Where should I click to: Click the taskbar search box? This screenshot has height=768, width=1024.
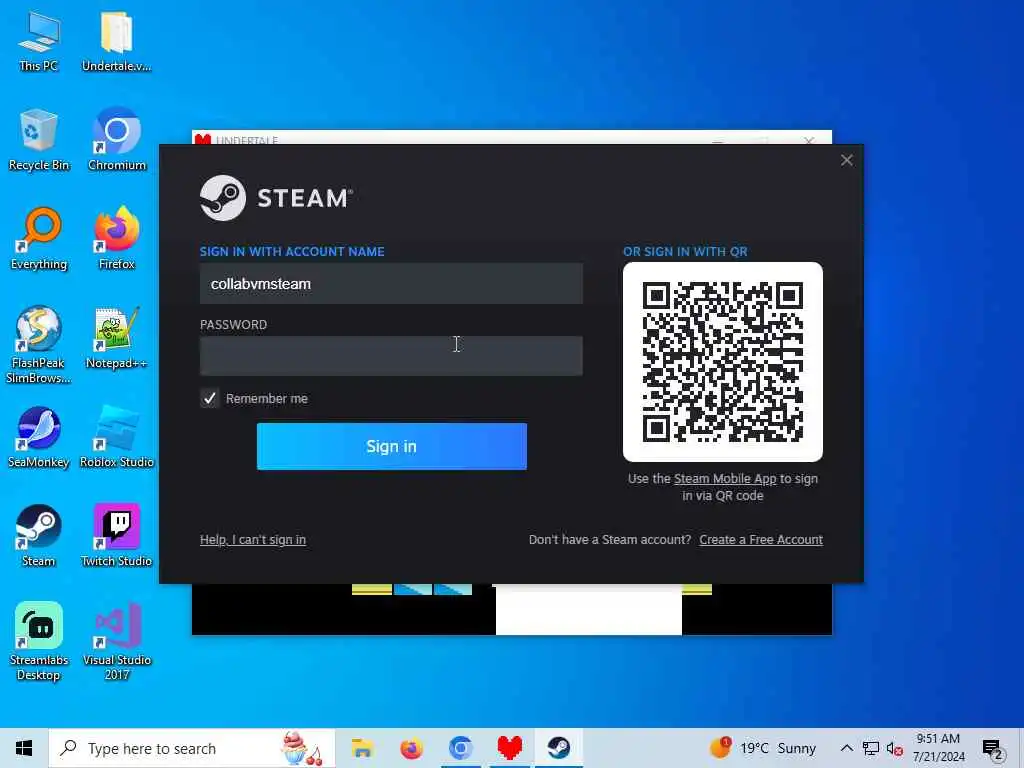coord(192,748)
